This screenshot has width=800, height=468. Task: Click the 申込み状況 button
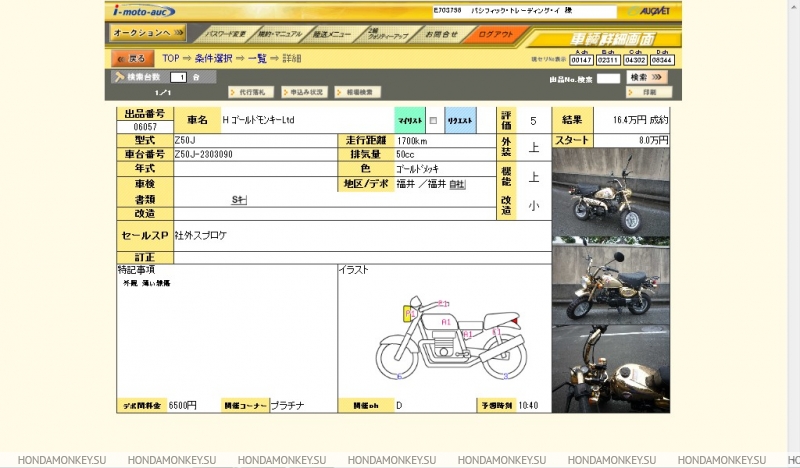point(305,92)
